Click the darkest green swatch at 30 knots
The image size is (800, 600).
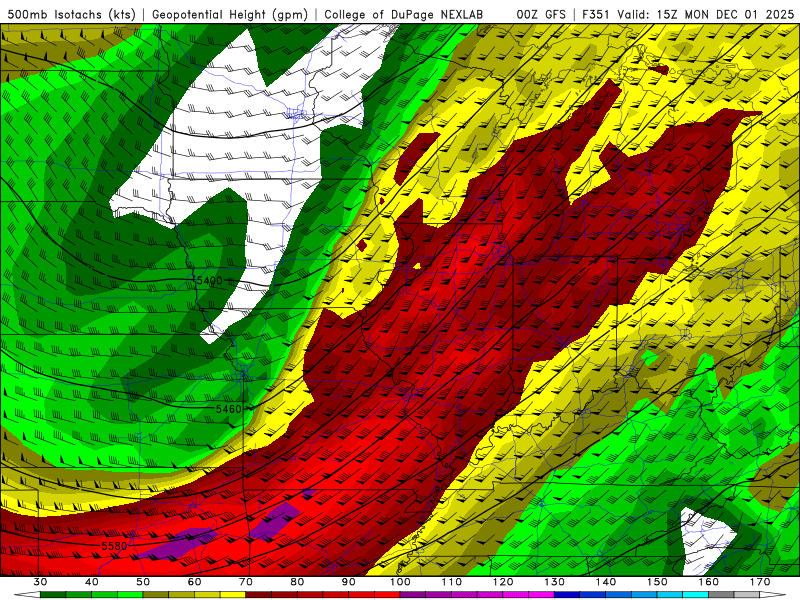53,595
